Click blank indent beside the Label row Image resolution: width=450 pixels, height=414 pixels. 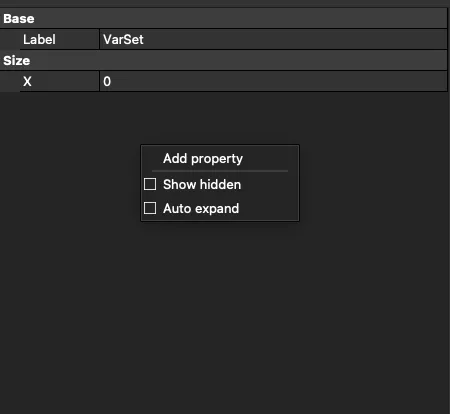coord(10,39)
